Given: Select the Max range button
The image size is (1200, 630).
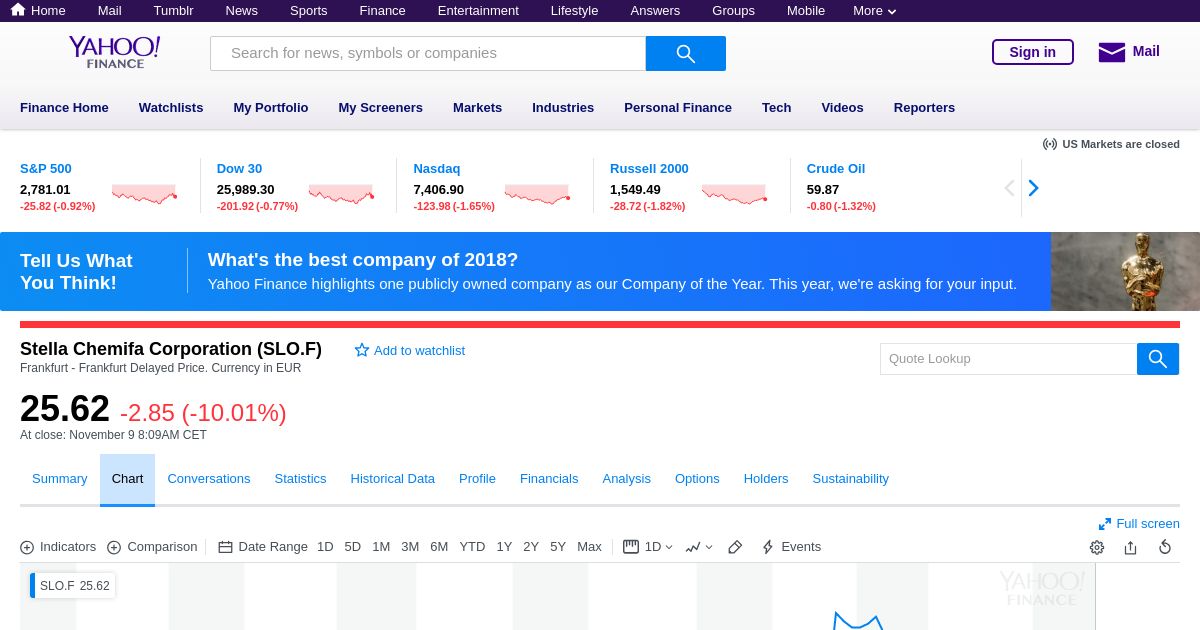Looking at the screenshot, I should click(589, 547).
